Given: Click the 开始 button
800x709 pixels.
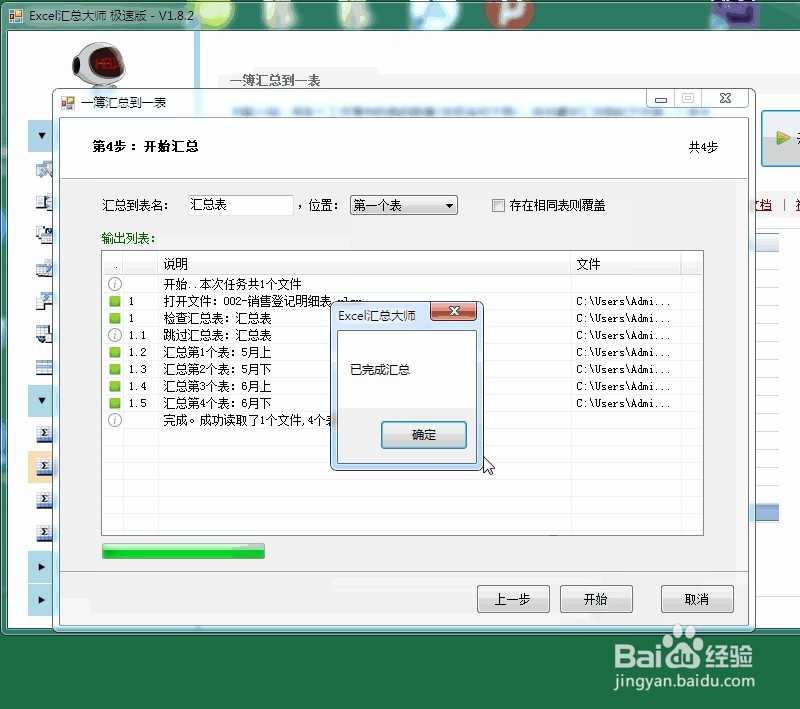Looking at the screenshot, I should coord(596,599).
